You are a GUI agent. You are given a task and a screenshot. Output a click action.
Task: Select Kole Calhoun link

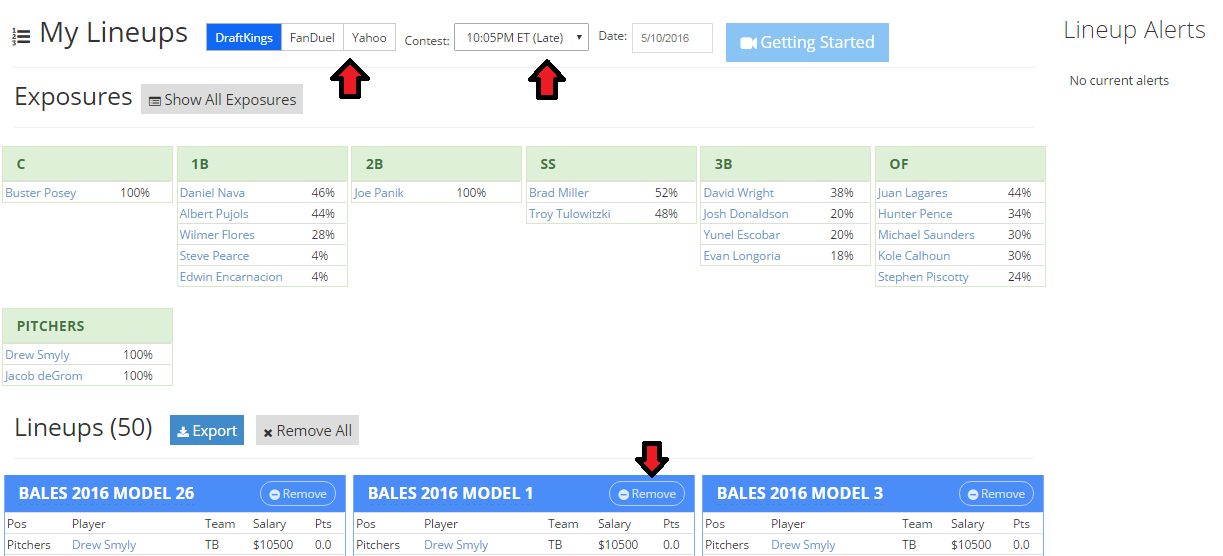pyautogui.click(x=914, y=256)
